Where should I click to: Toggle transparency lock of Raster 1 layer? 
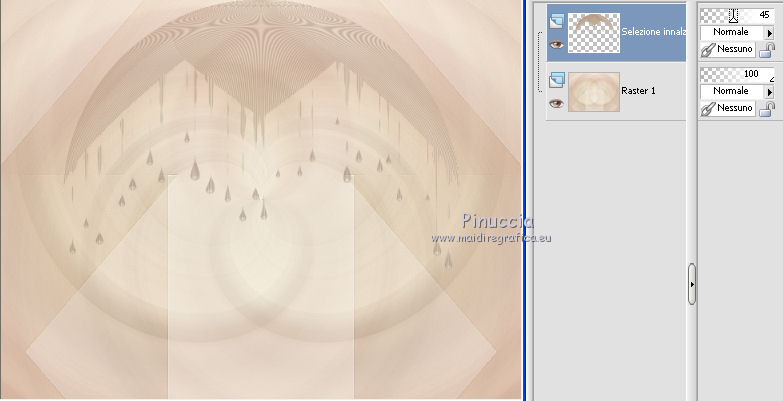coord(767,109)
